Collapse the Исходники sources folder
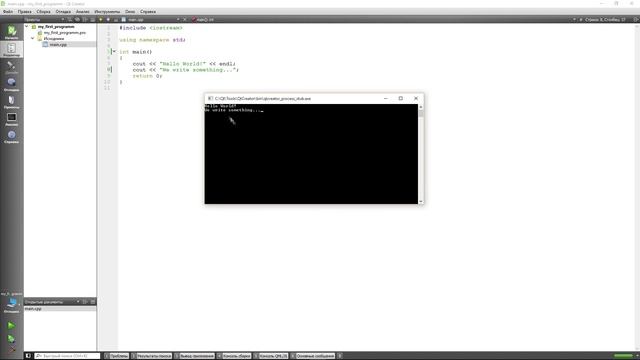This screenshot has width=640, height=360. (x=33, y=38)
